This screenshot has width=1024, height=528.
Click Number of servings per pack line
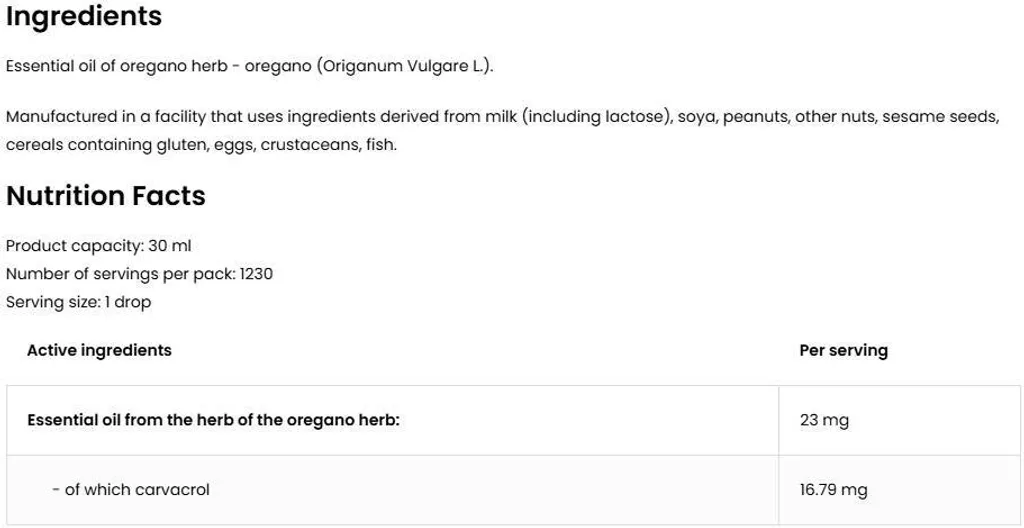pyautogui.click(x=139, y=274)
